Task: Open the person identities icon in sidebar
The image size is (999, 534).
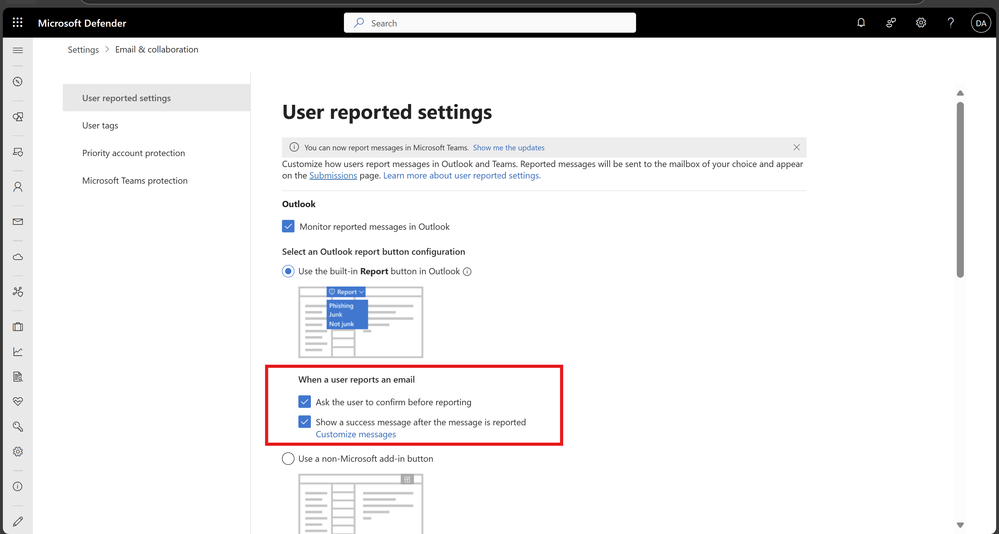Action: [18, 187]
